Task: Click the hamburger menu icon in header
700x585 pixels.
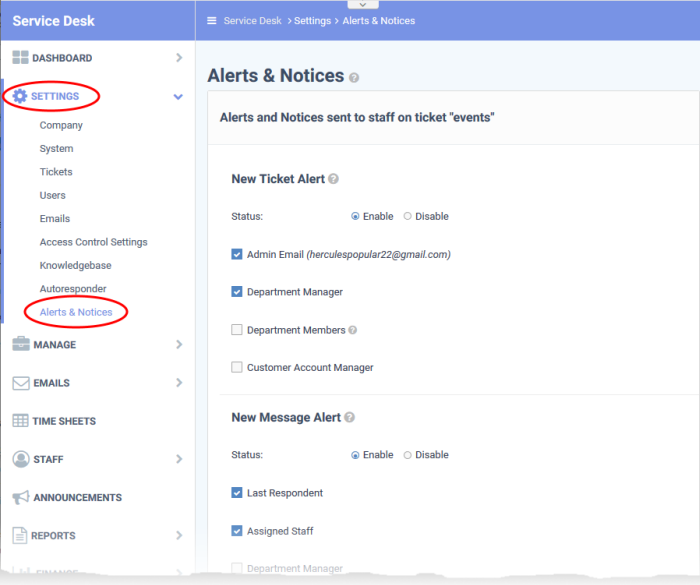Action: 211,20
